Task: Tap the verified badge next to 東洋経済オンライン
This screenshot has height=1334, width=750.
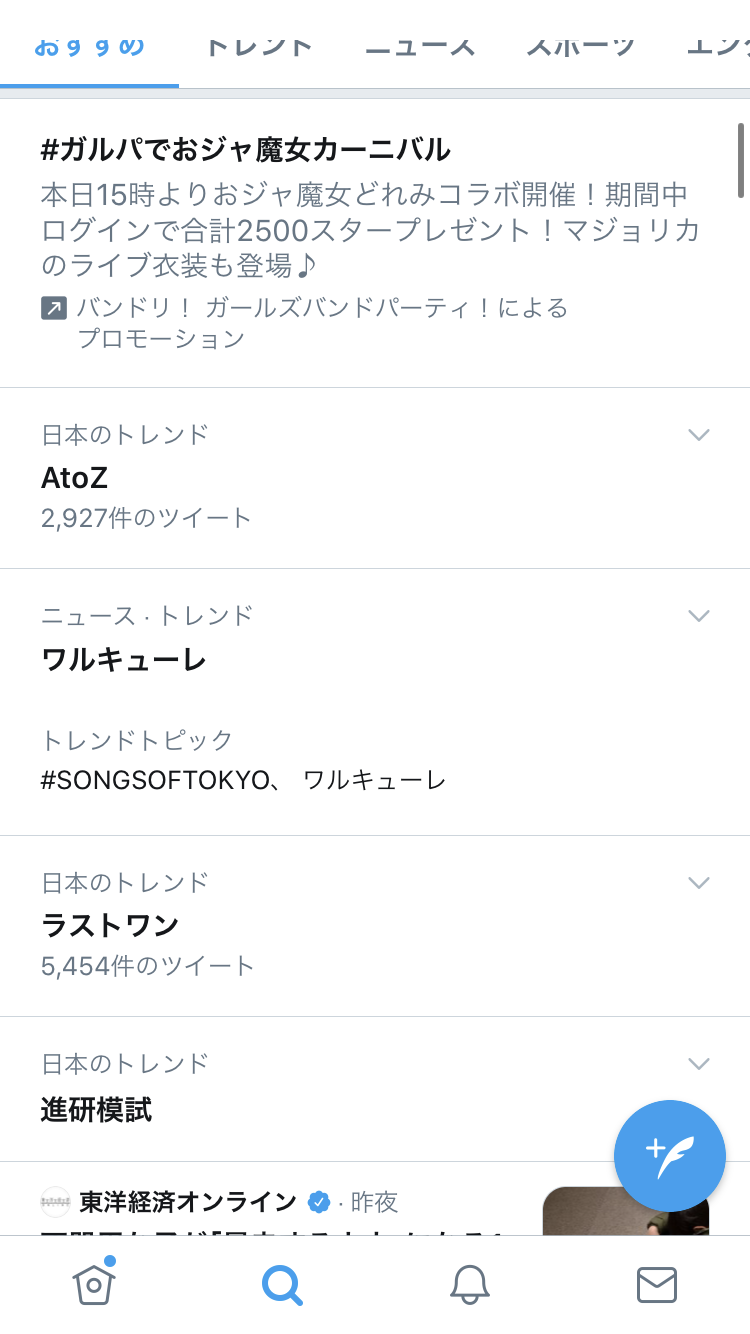Action: coord(319,1202)
